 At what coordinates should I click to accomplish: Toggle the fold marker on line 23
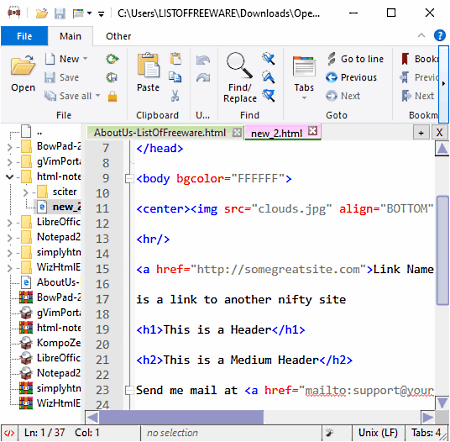(x=128, y=390)
